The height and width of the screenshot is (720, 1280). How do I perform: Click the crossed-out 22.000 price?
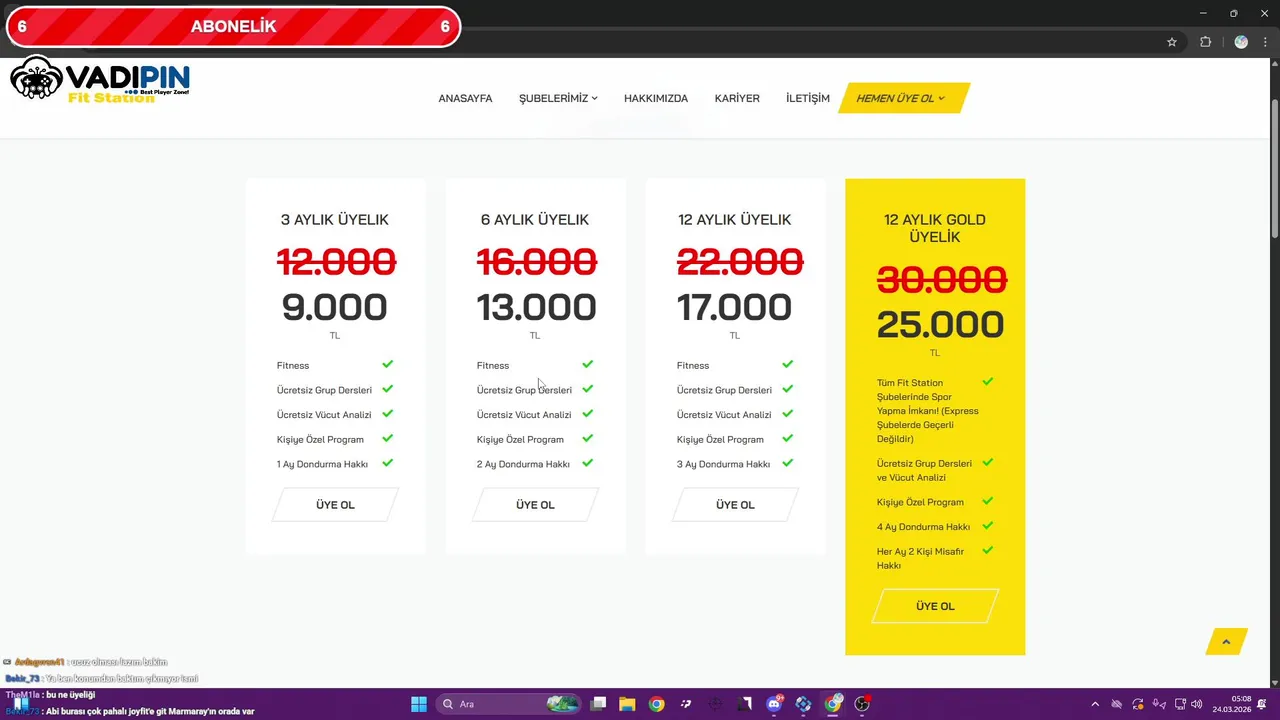tap(740, 262)
